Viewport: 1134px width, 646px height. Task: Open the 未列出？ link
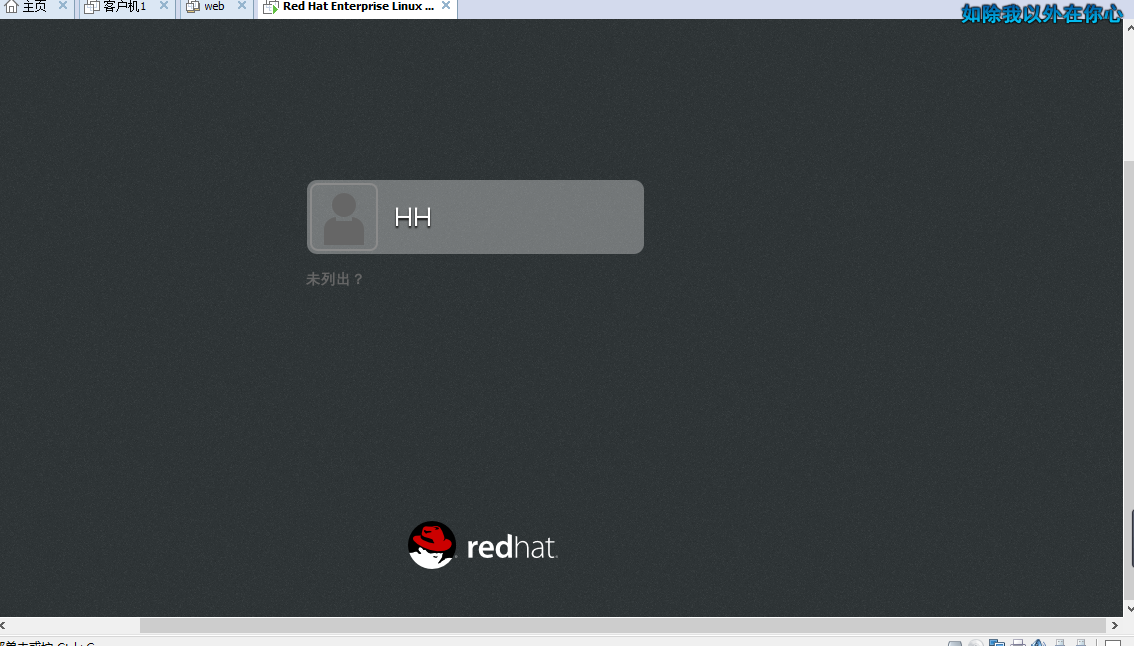334,279
